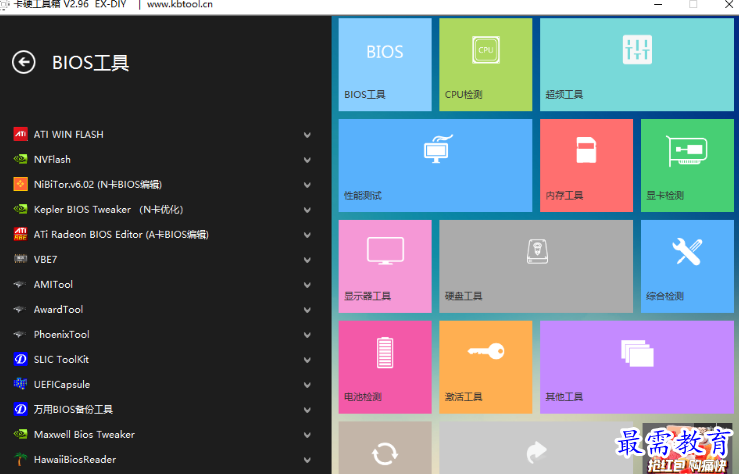
Task: Select the SLIC ToolKit text entry
Action: pos(61,359)
